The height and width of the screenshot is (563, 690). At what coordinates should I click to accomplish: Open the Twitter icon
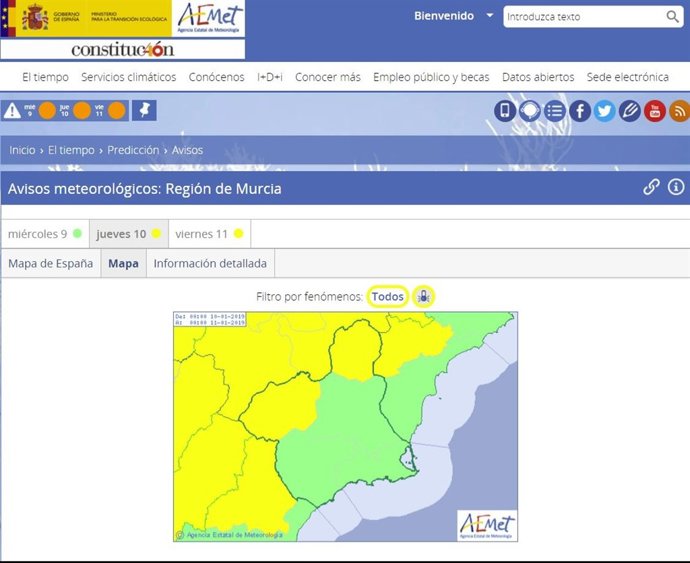coord(605,110)
